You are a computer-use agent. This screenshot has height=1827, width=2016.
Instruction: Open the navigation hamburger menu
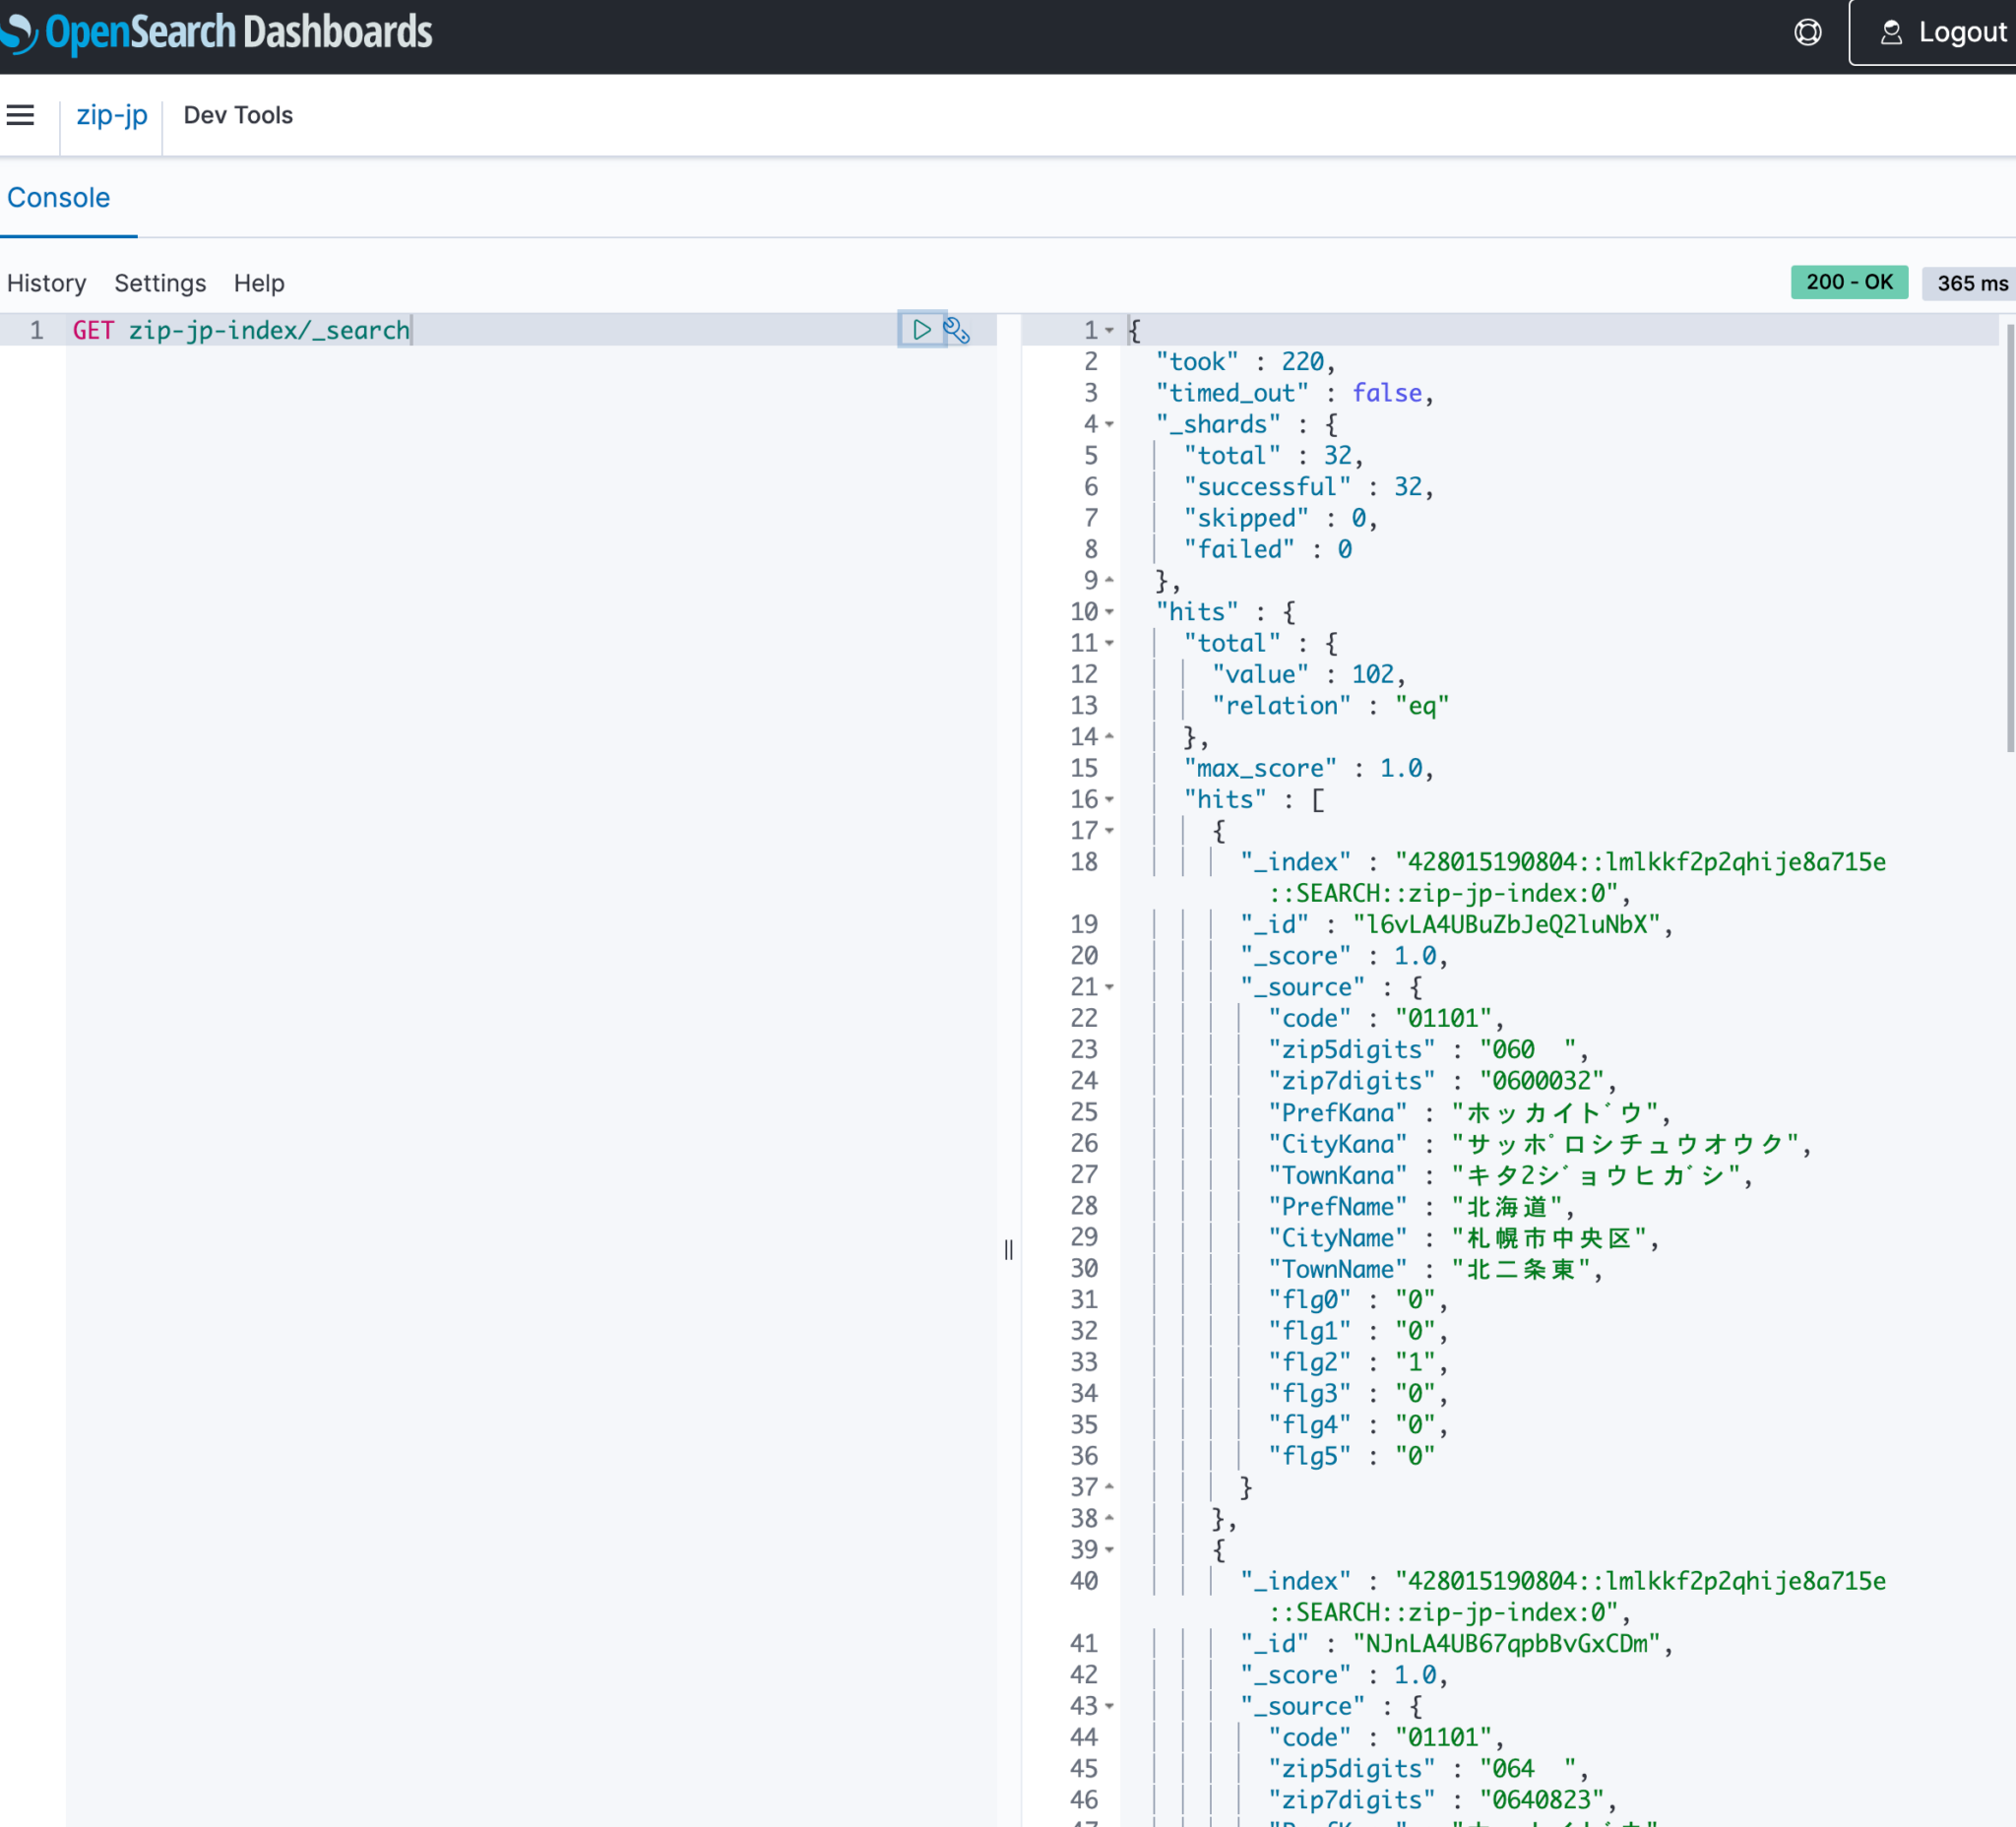21,115
